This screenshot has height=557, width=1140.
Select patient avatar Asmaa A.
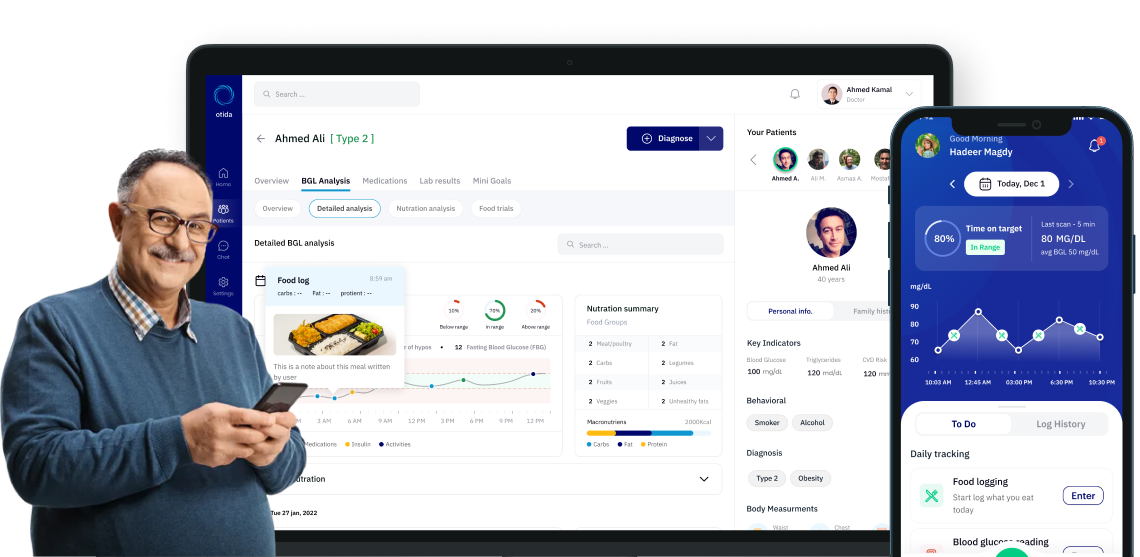pos(849,159)
